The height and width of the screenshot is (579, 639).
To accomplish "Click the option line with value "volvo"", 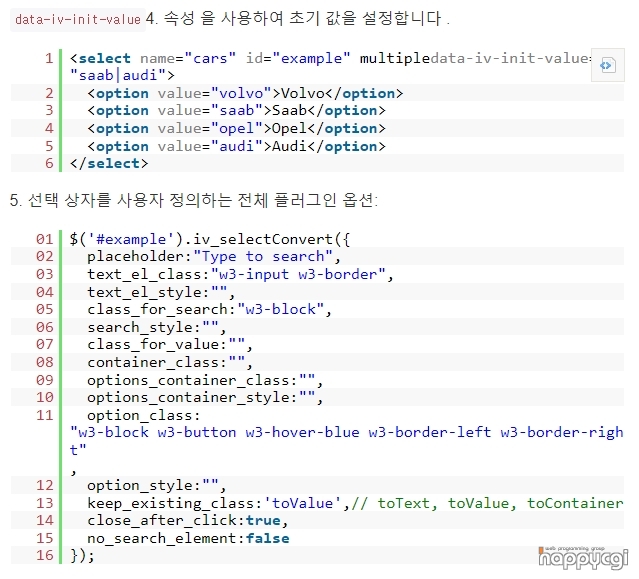I will tap(245, 93).
